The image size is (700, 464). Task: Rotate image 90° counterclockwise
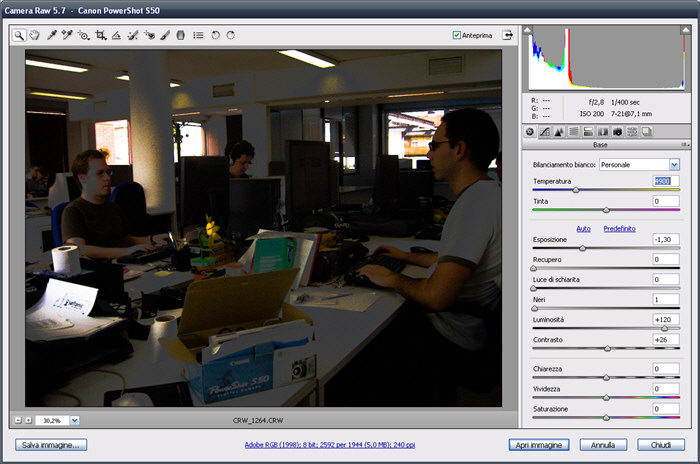[x=216, y=35]
